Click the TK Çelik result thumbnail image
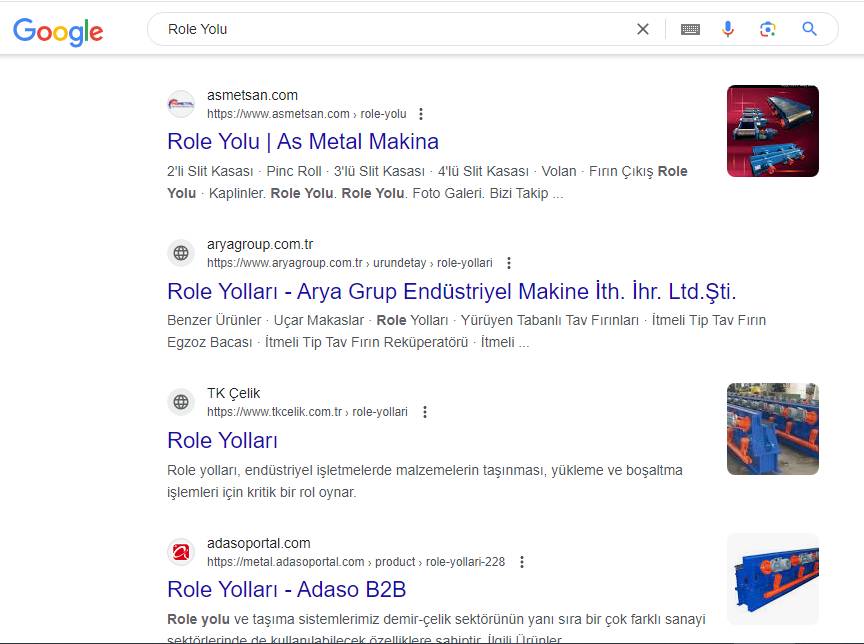864x644 pixels. pyautogui.click(x=772, y=429)
